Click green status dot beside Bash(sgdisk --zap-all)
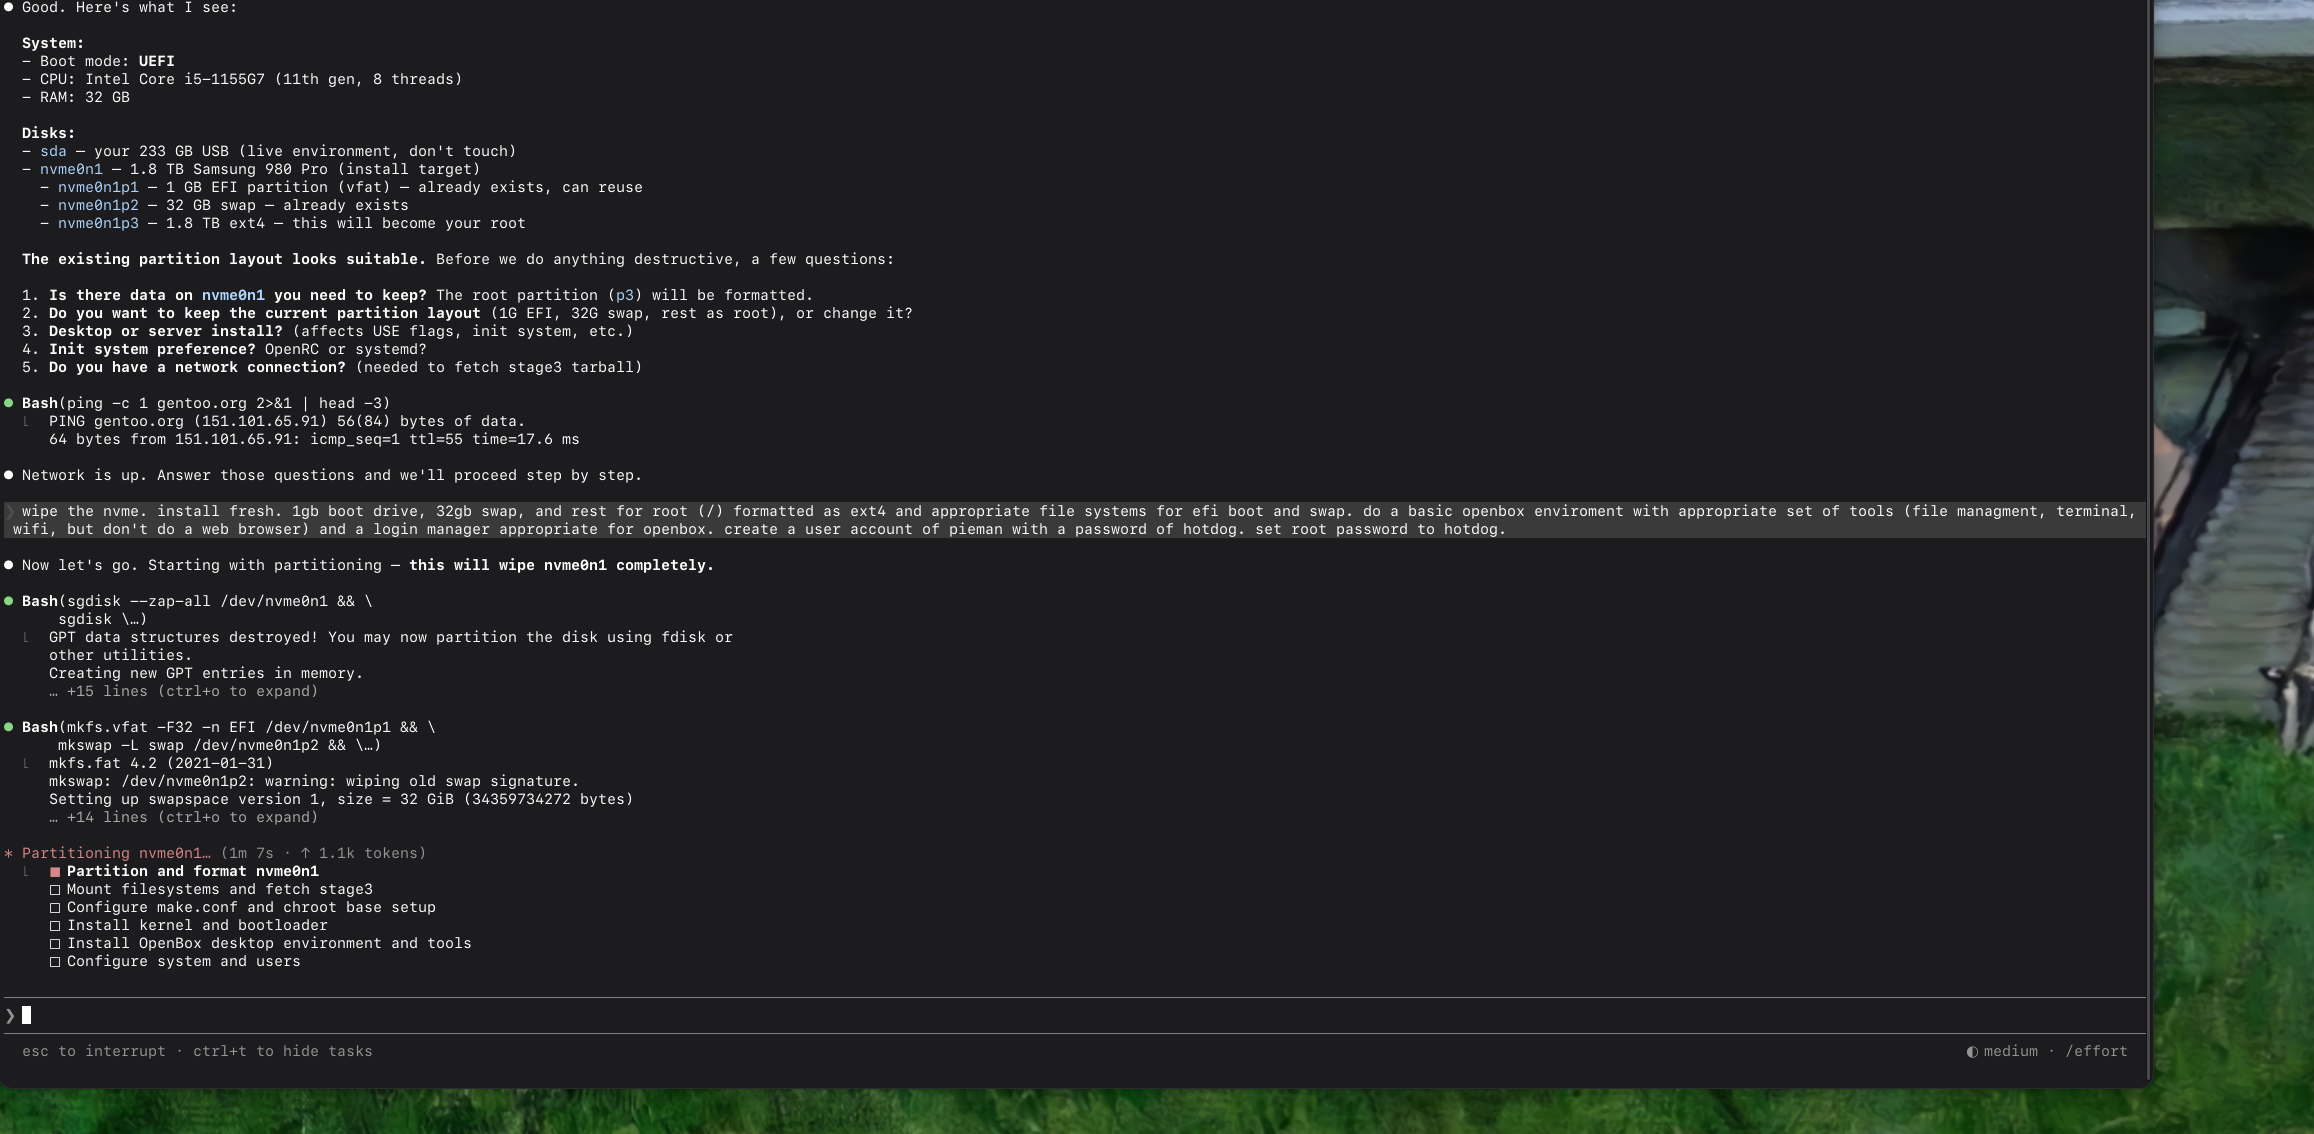 (9, 601)
